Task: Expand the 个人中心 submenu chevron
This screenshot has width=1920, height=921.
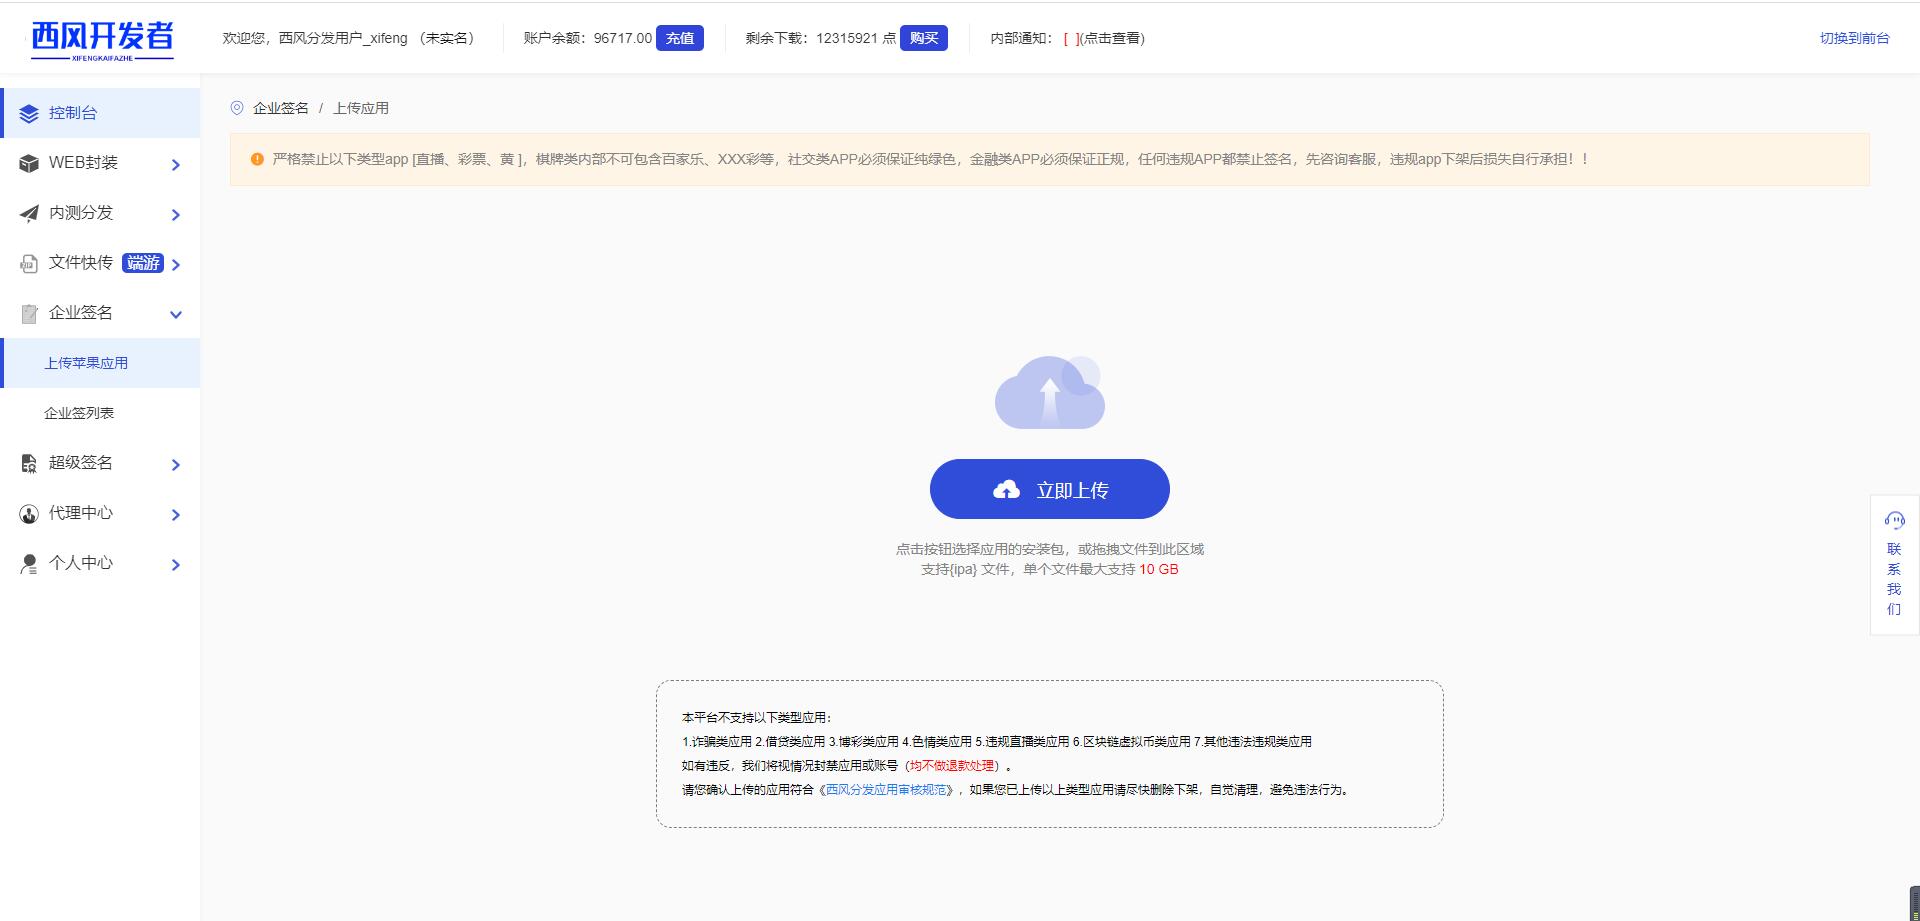Action: (x=176, y=565)
